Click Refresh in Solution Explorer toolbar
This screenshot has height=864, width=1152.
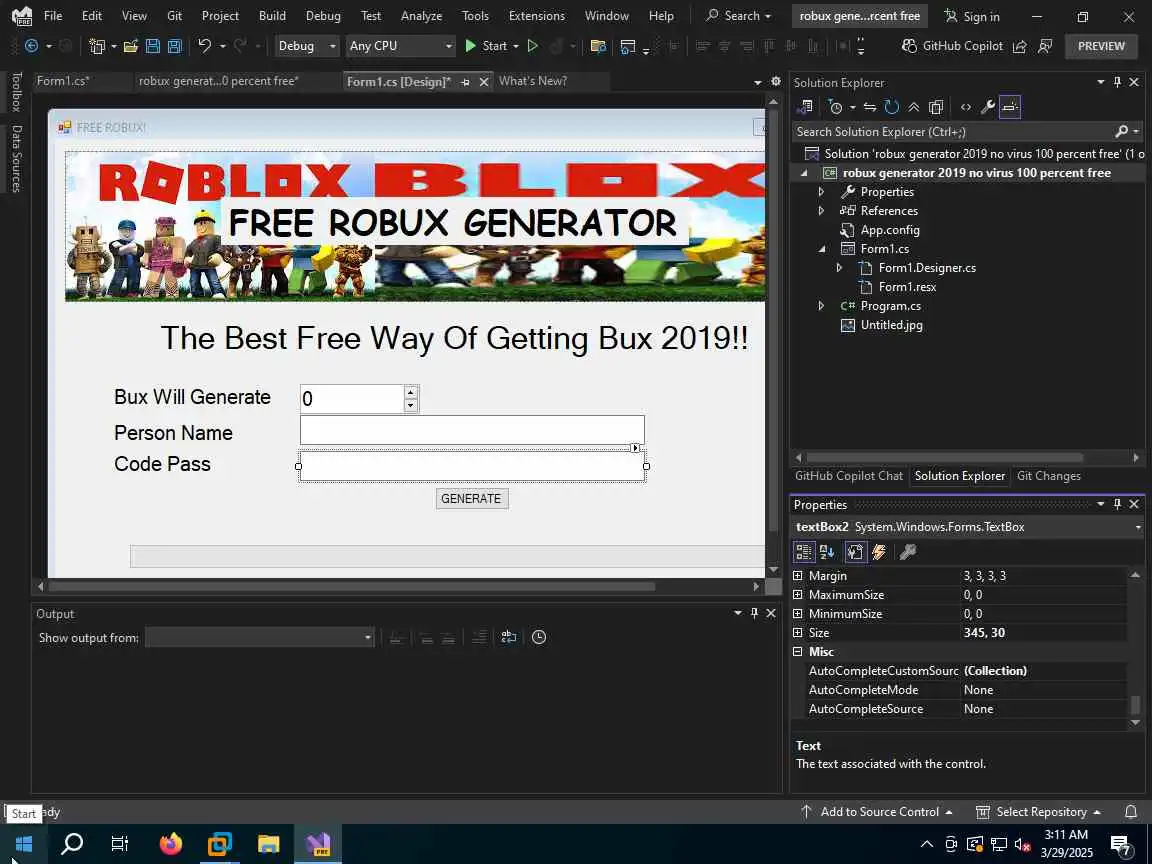click(x=892, y=107)
